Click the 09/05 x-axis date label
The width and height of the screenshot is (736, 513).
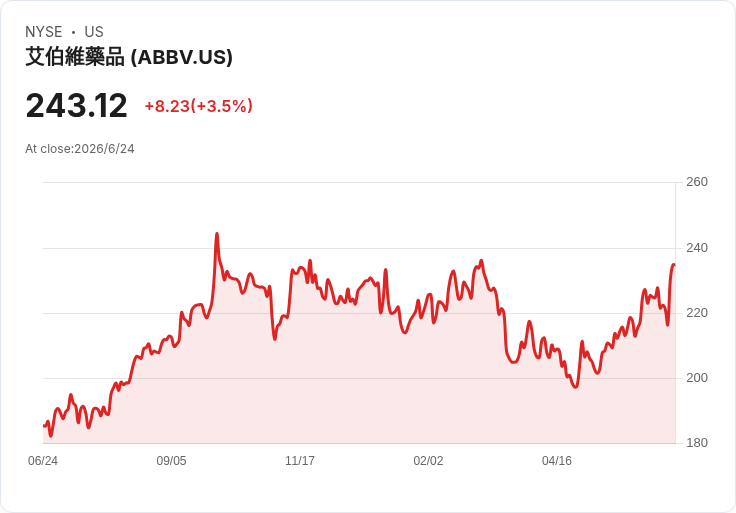[x=171, y=461]
